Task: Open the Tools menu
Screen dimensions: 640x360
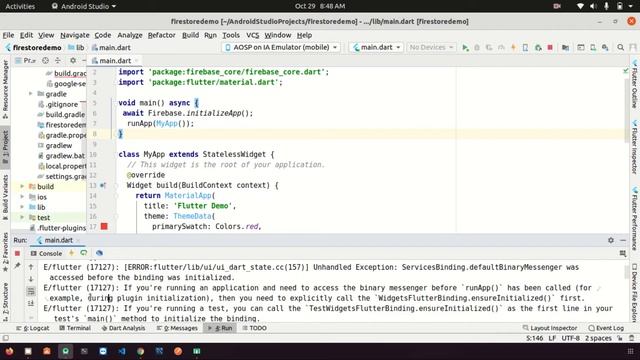Action: point(231,35)
